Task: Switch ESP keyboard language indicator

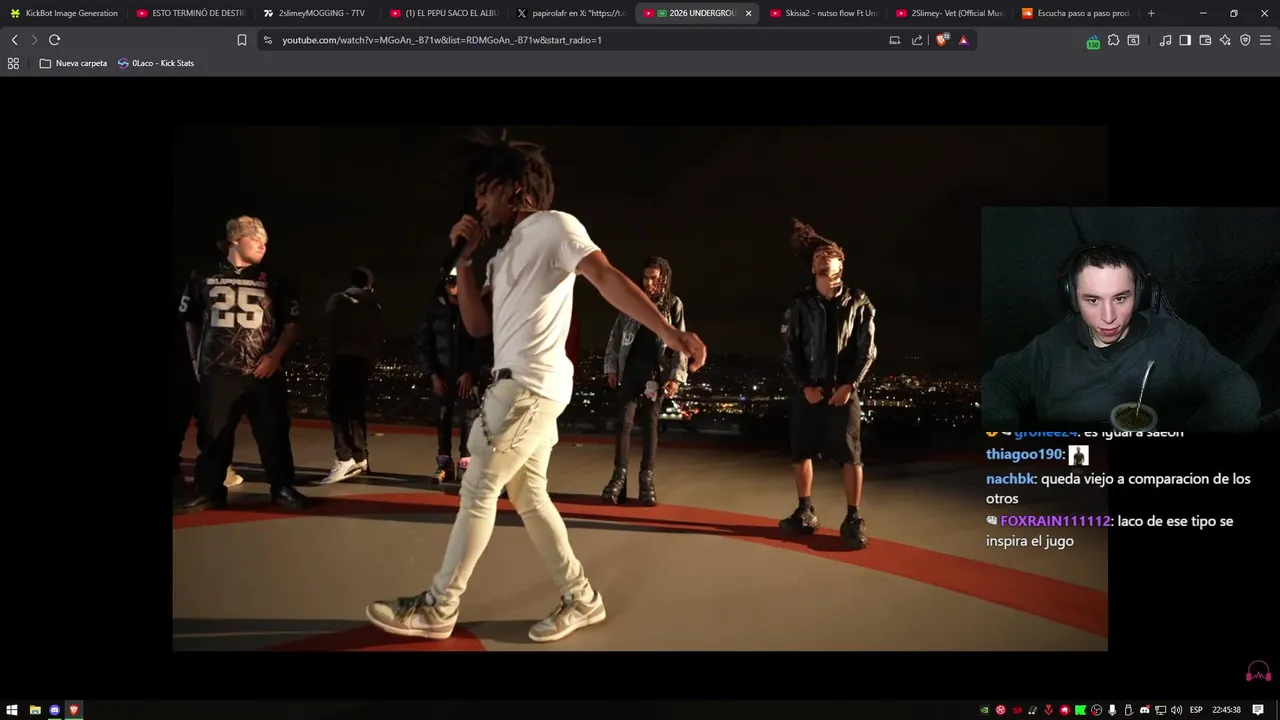Action: [x=1196, y=710]
